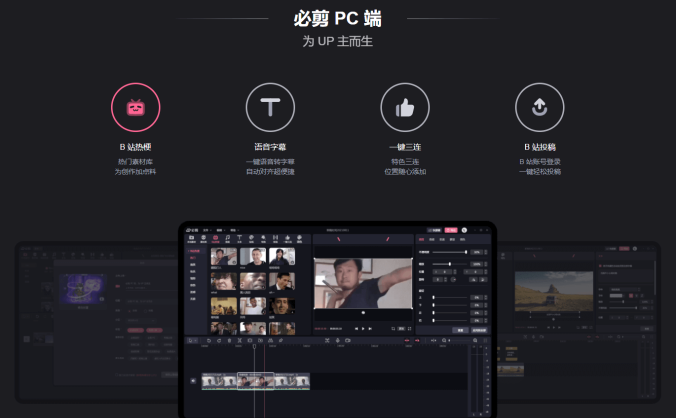Select the highlighted pink B站热梗 toolbar icon

[216, 239]
